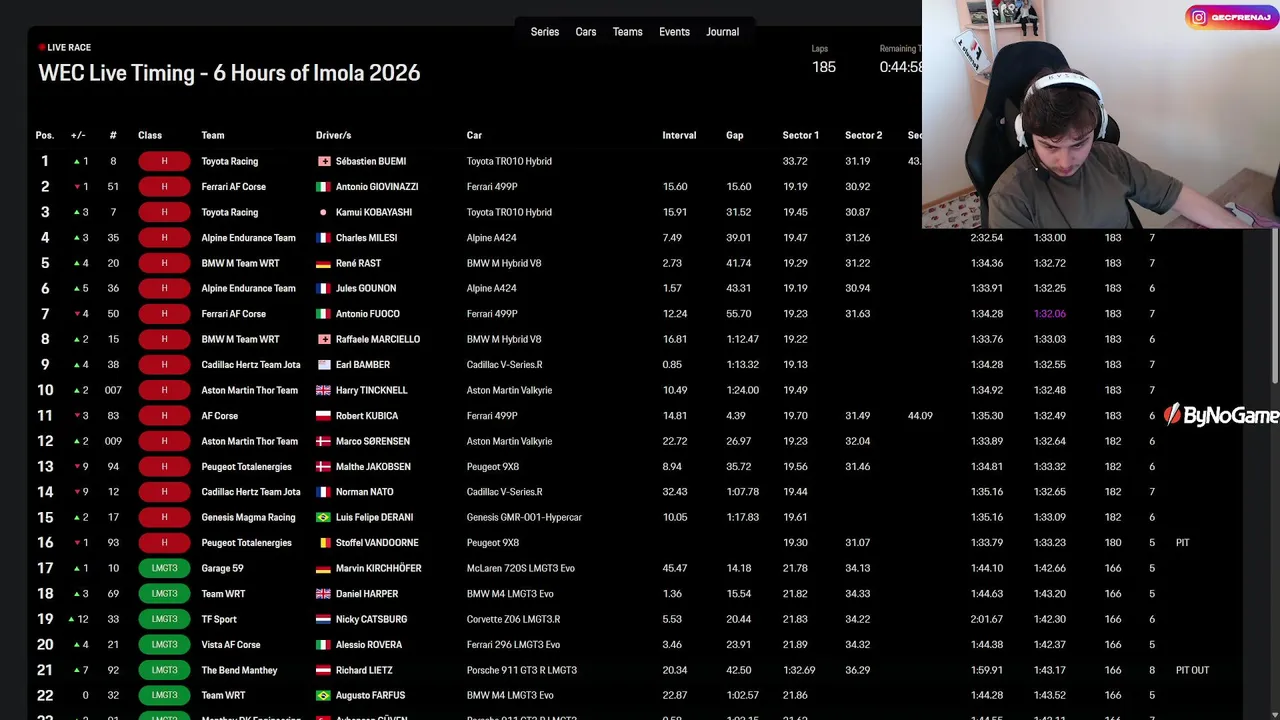The height and width of the screenshot is (720, 1280).
Task: Open the Teams menu item
Action: pos(628,32)
